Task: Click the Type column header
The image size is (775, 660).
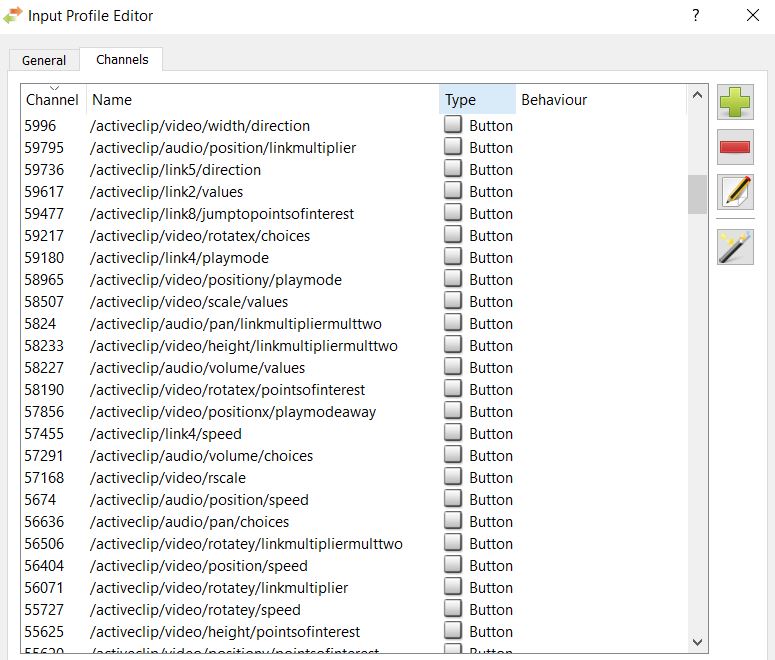Action: (477, 100)
